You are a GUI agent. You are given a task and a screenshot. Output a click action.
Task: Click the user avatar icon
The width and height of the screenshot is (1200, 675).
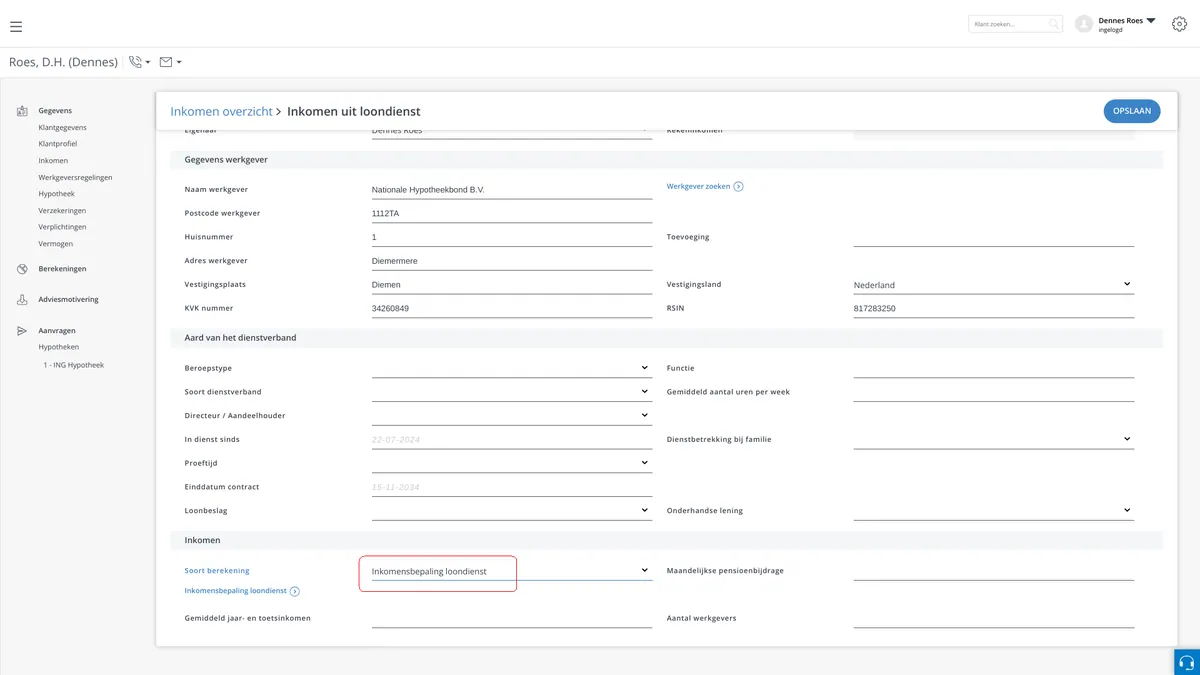click(1083, 24)
